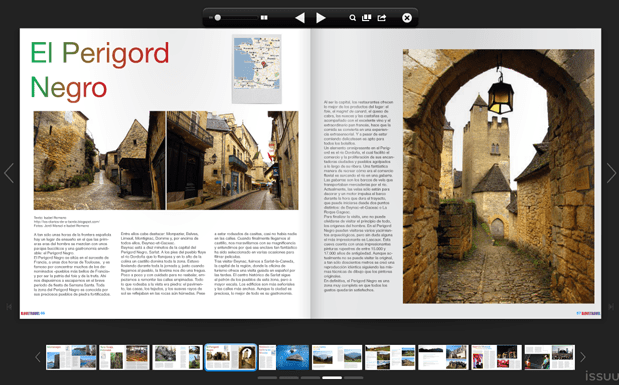Open the pages overview book icon
The height and width of the screenshot is (385, 619).
pos(367,18)
